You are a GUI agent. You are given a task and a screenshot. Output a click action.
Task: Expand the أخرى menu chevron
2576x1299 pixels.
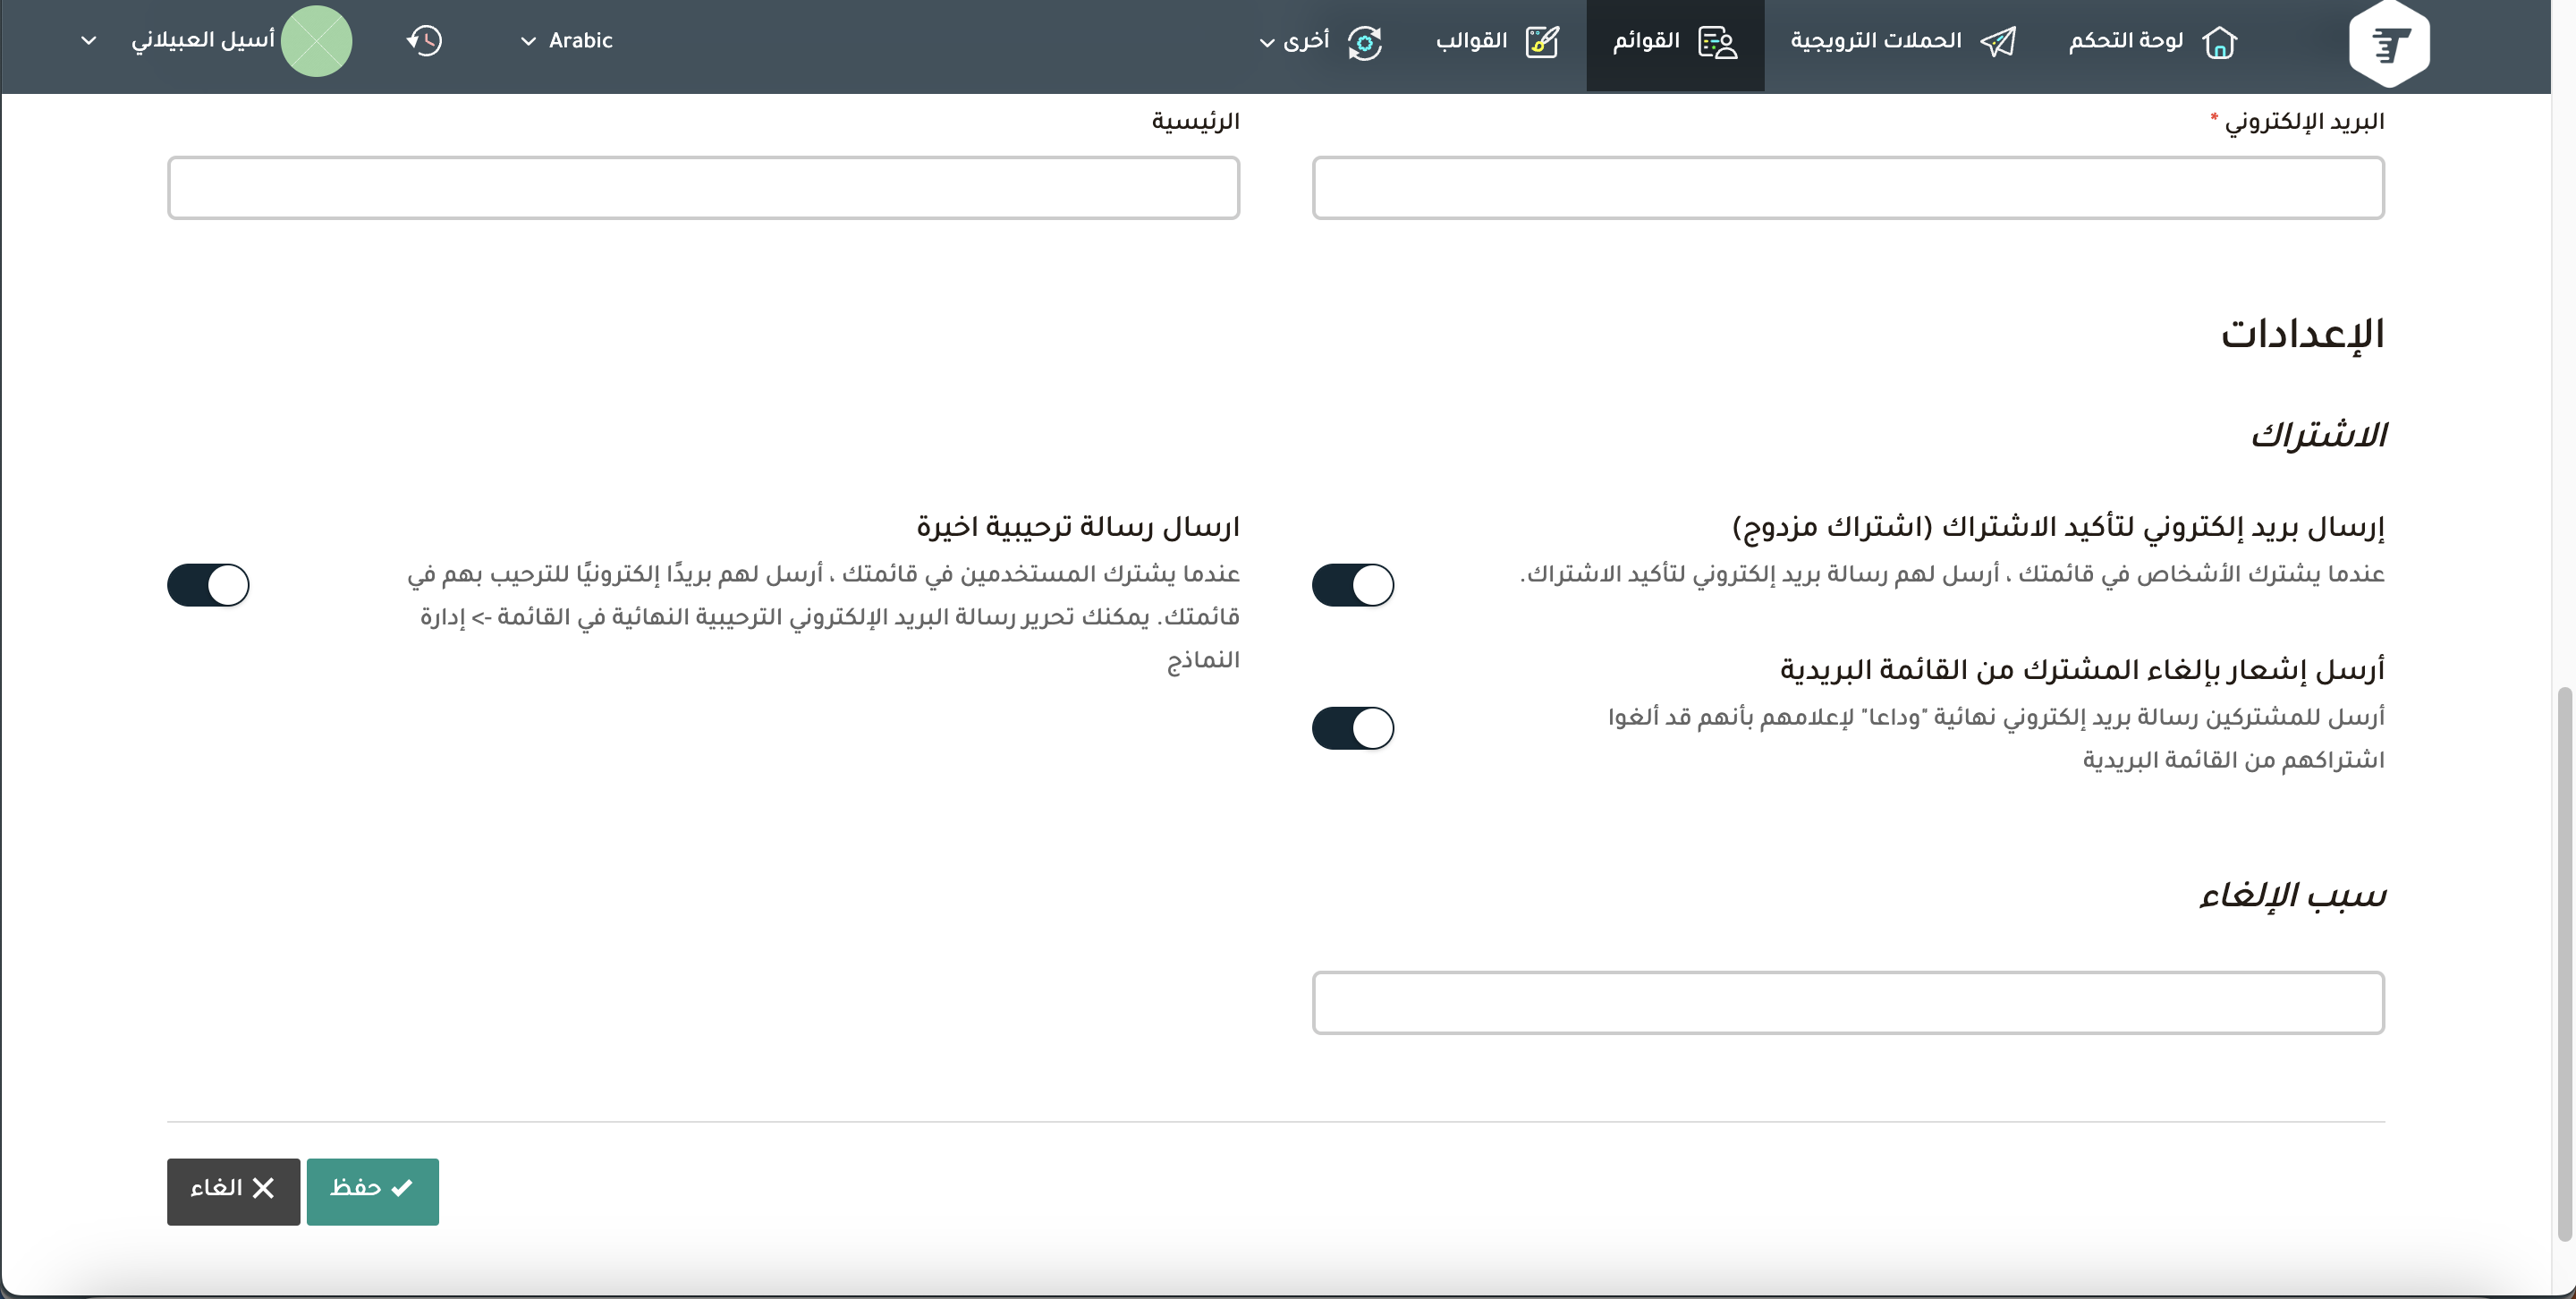[x=1267, y=43]
